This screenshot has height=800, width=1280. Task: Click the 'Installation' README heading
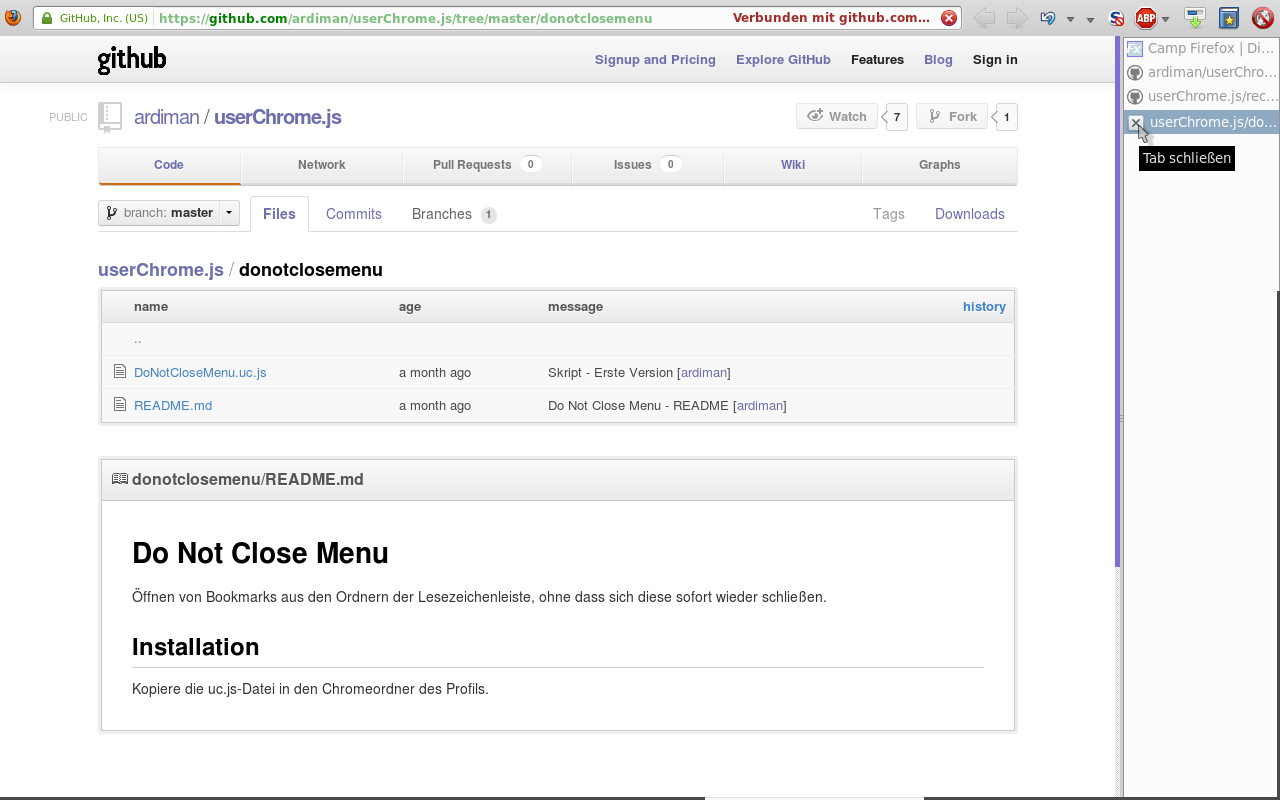(196, 647)
